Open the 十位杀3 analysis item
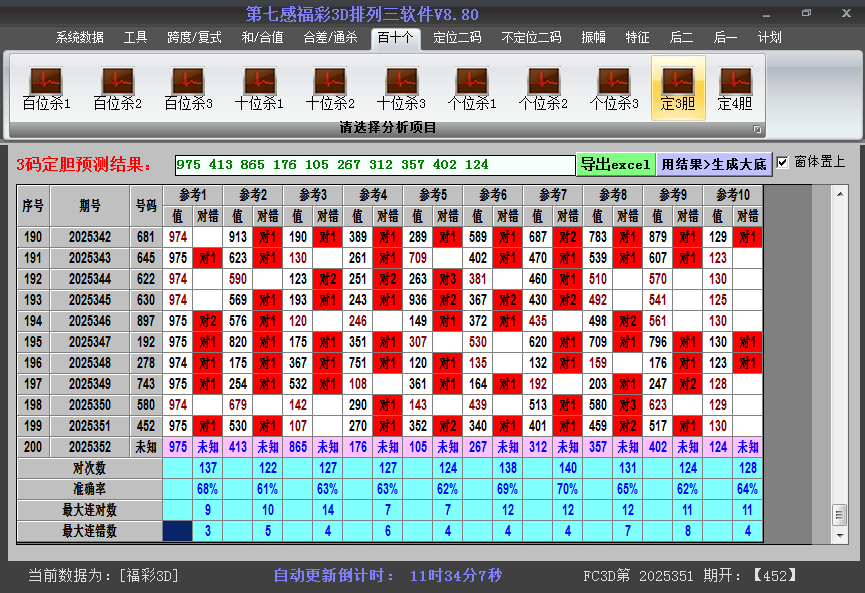 401,88
